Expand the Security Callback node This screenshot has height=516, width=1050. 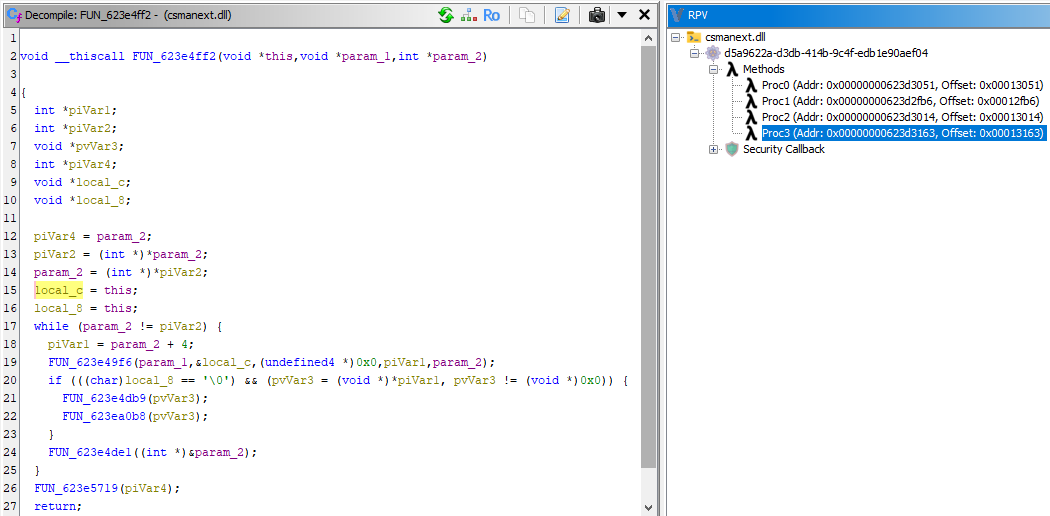tap(714, 150)
